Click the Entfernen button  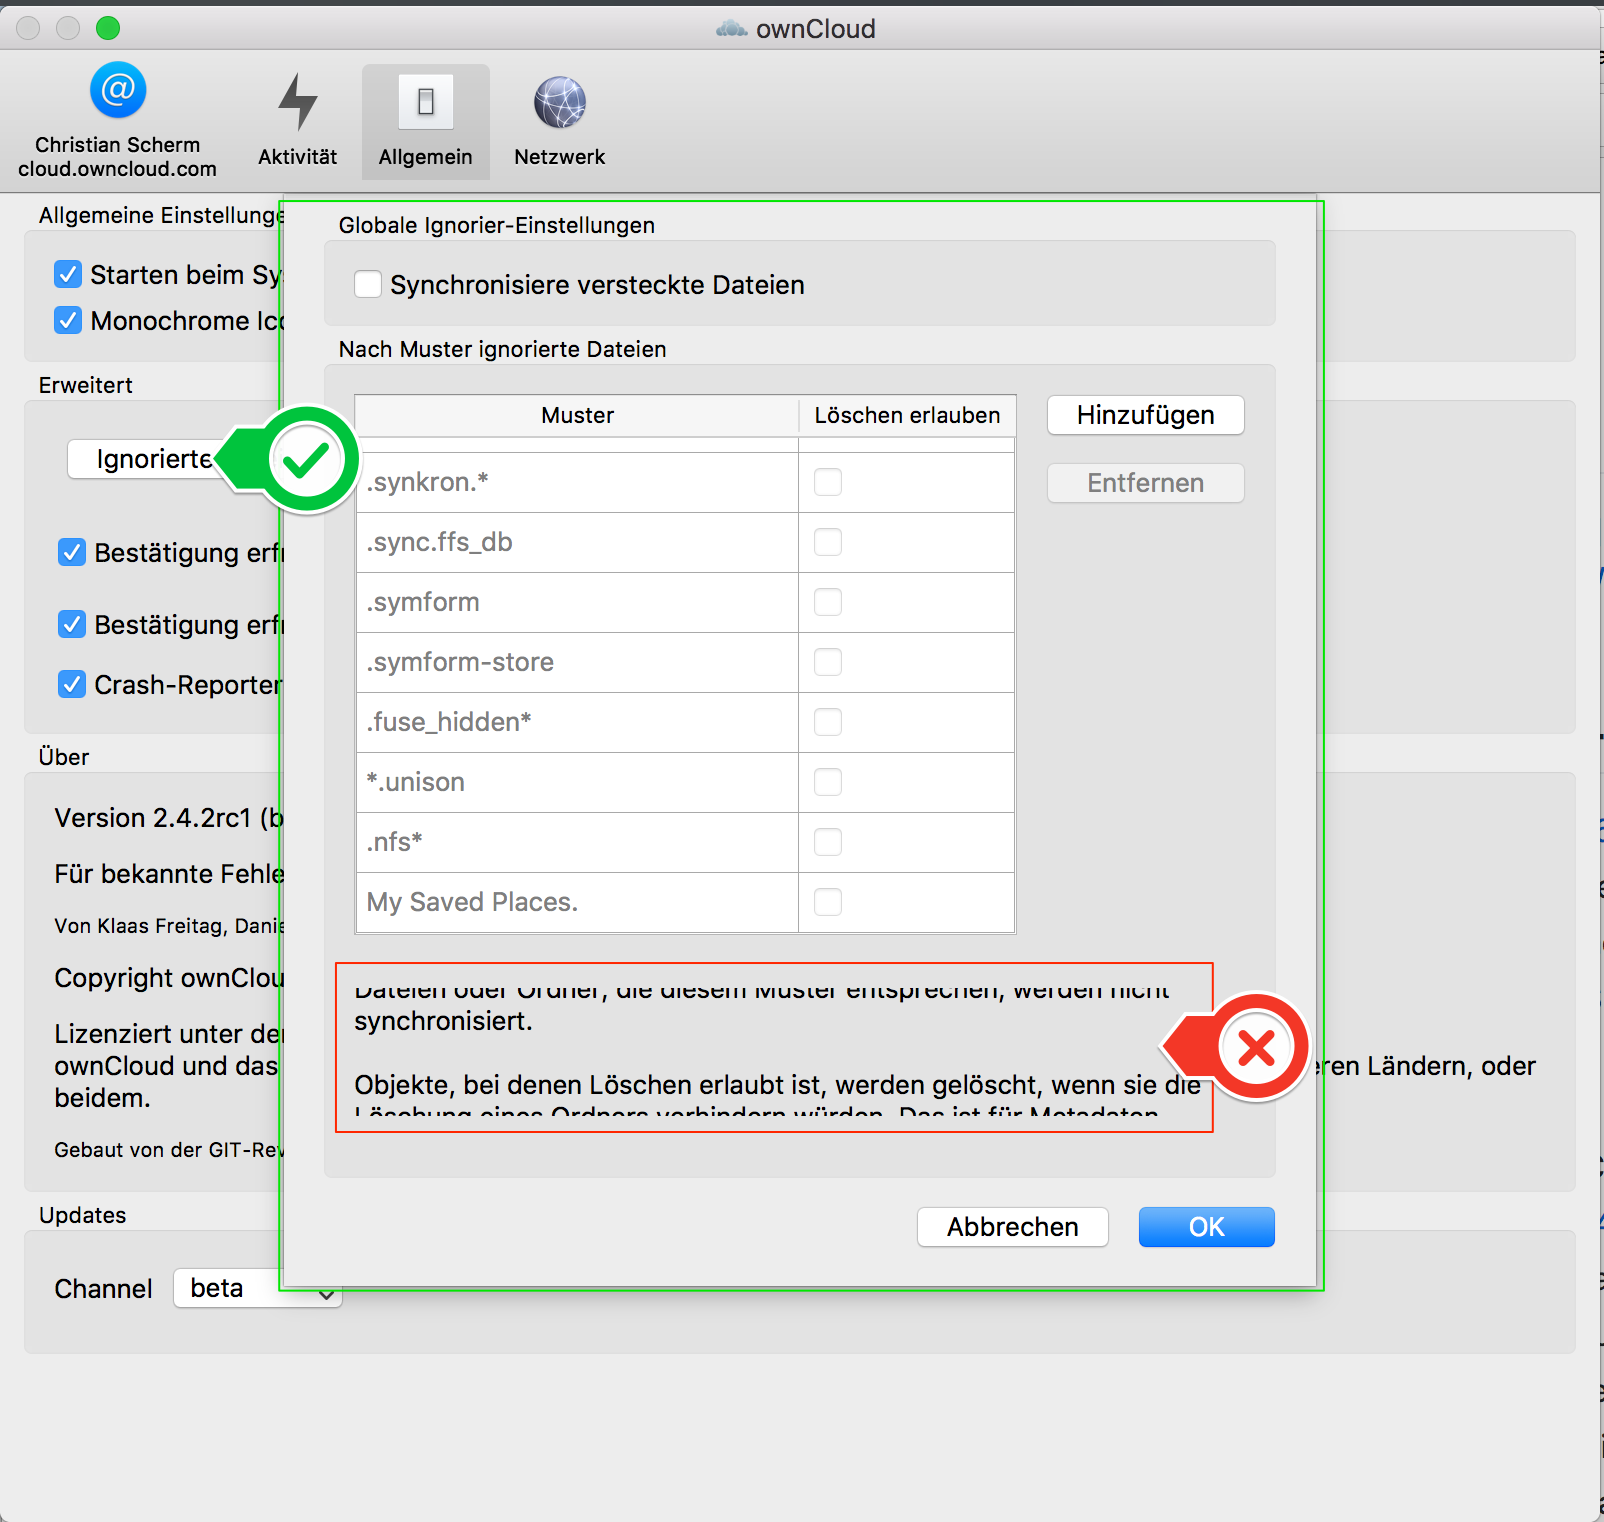[x=1144, y=482]
